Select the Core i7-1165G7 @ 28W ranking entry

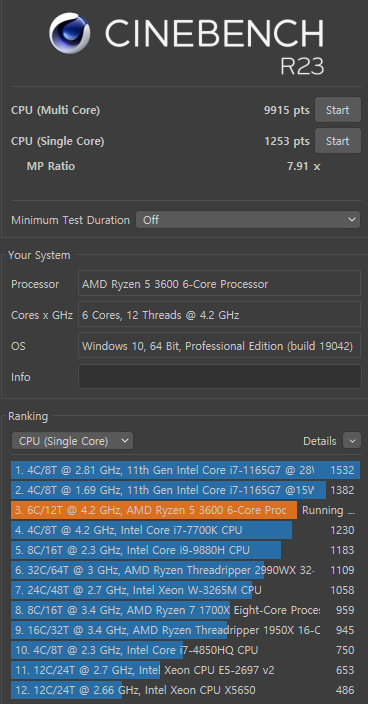pos(185,471)
